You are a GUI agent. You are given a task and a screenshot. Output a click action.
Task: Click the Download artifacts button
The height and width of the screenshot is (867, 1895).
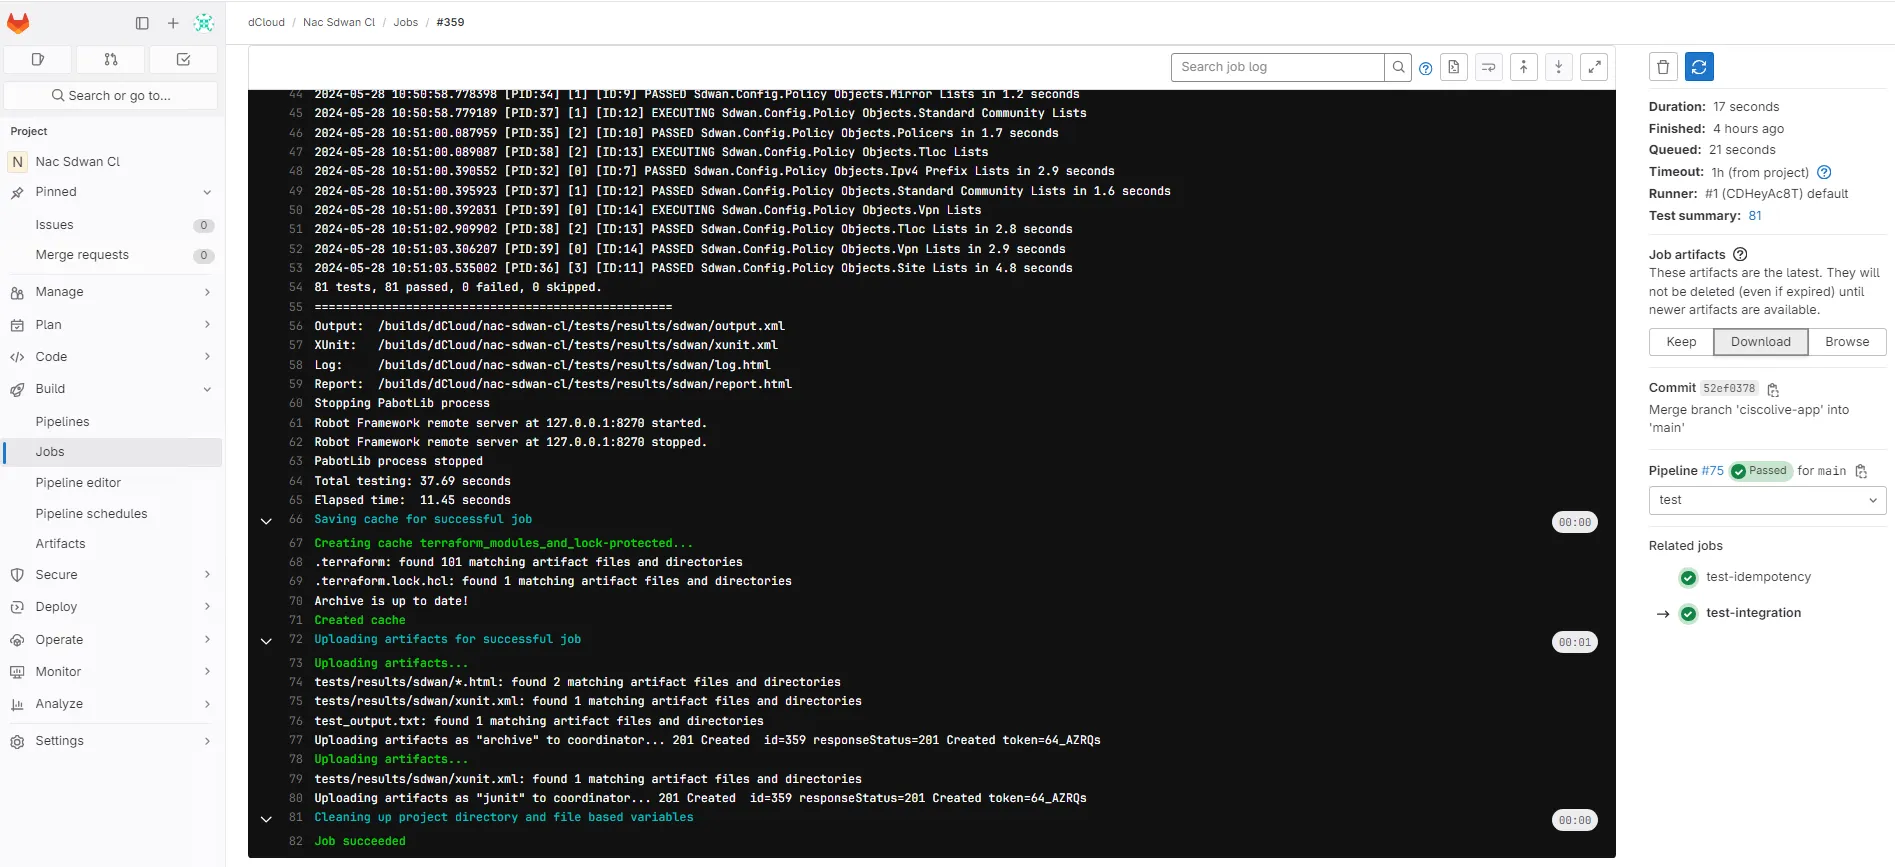[1760, 342]
